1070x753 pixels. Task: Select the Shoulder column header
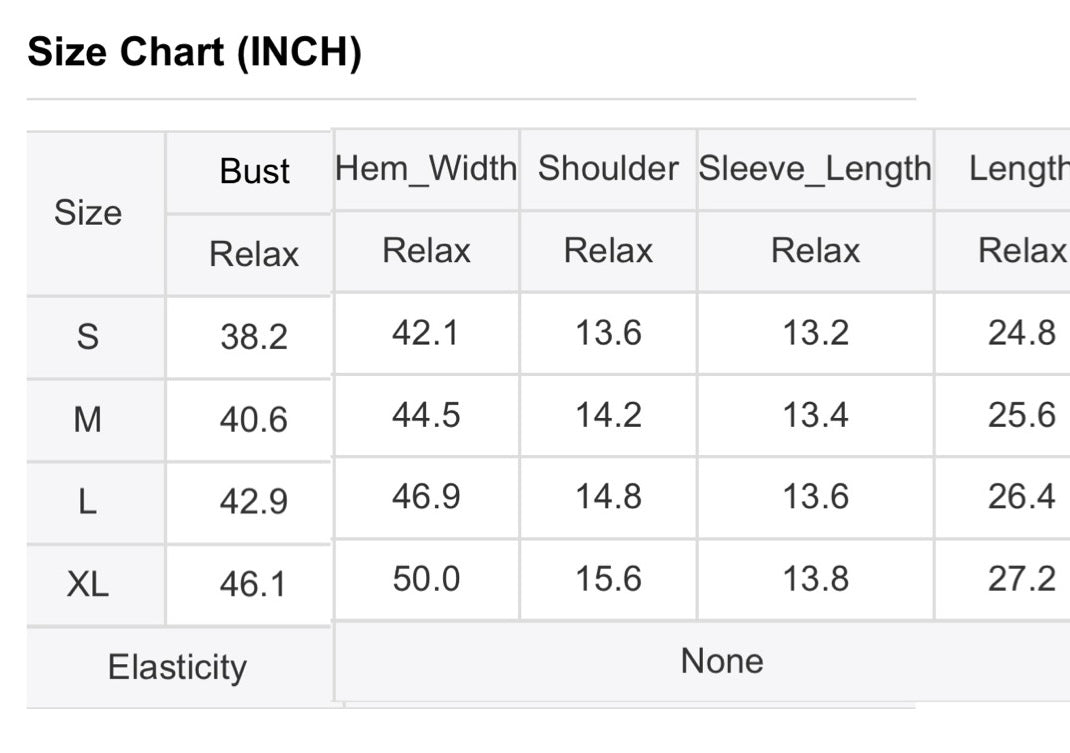[608, 168]
